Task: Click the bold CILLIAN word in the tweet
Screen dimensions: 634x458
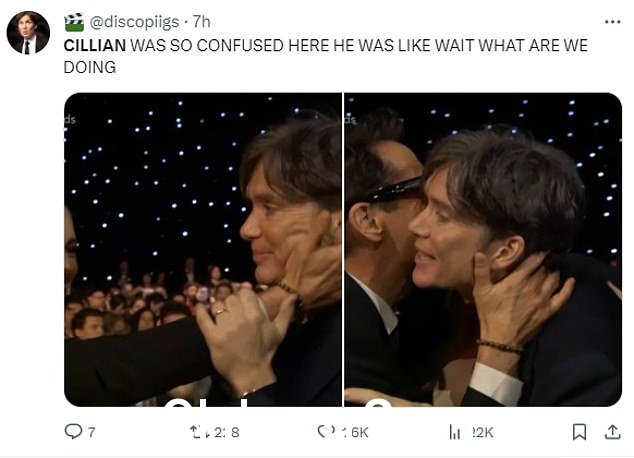Action: pyautogui.click(x=95, y=45)
